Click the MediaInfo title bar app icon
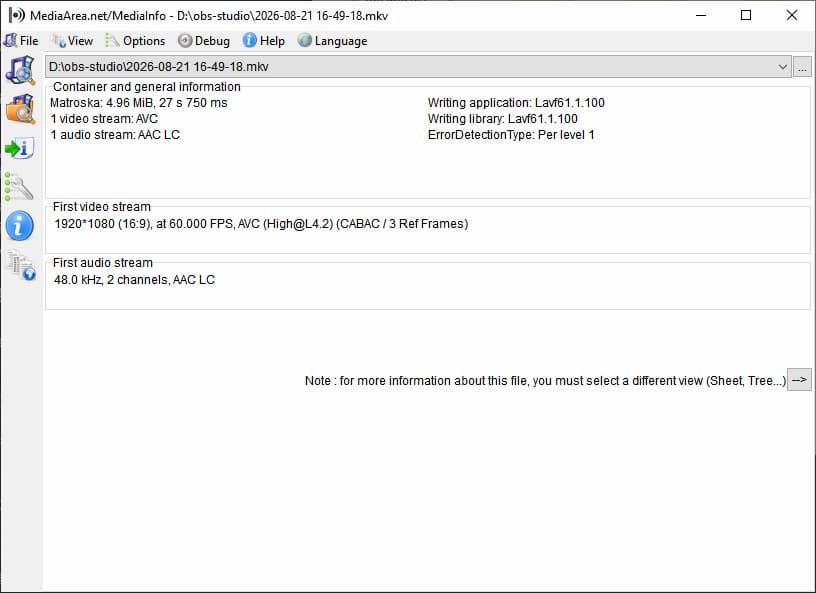Image resolution: width=816 pixels, height=593 pixels. [17, 15]
